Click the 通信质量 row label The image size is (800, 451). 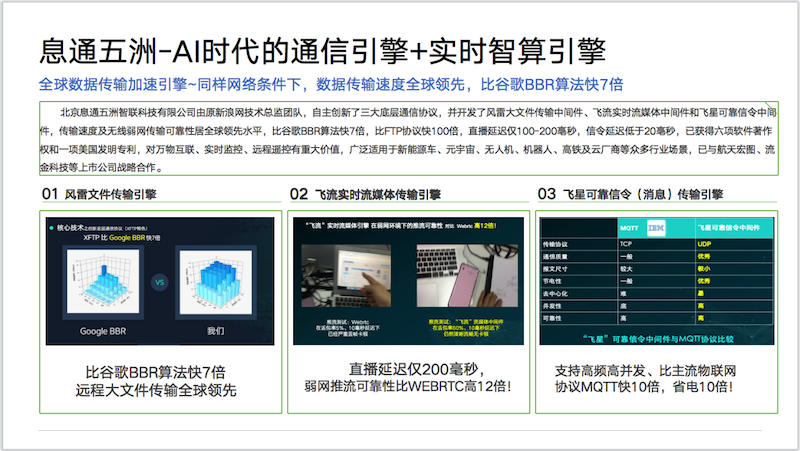tap(555, 257)
